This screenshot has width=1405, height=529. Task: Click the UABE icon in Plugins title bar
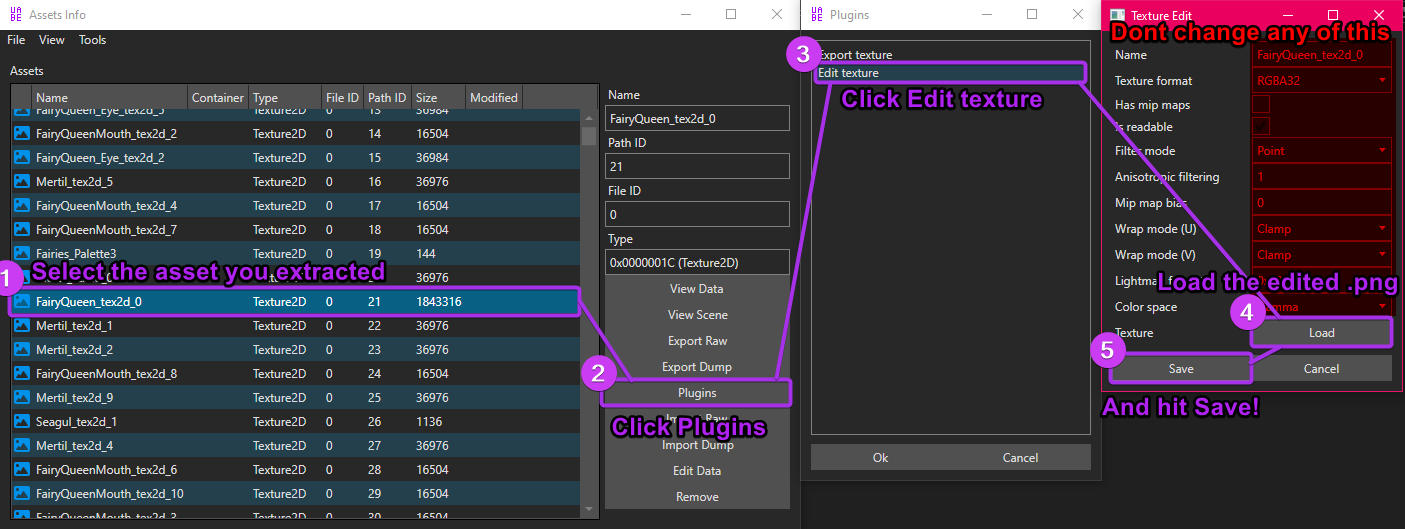pyautogui.click(x=817, y=15)
